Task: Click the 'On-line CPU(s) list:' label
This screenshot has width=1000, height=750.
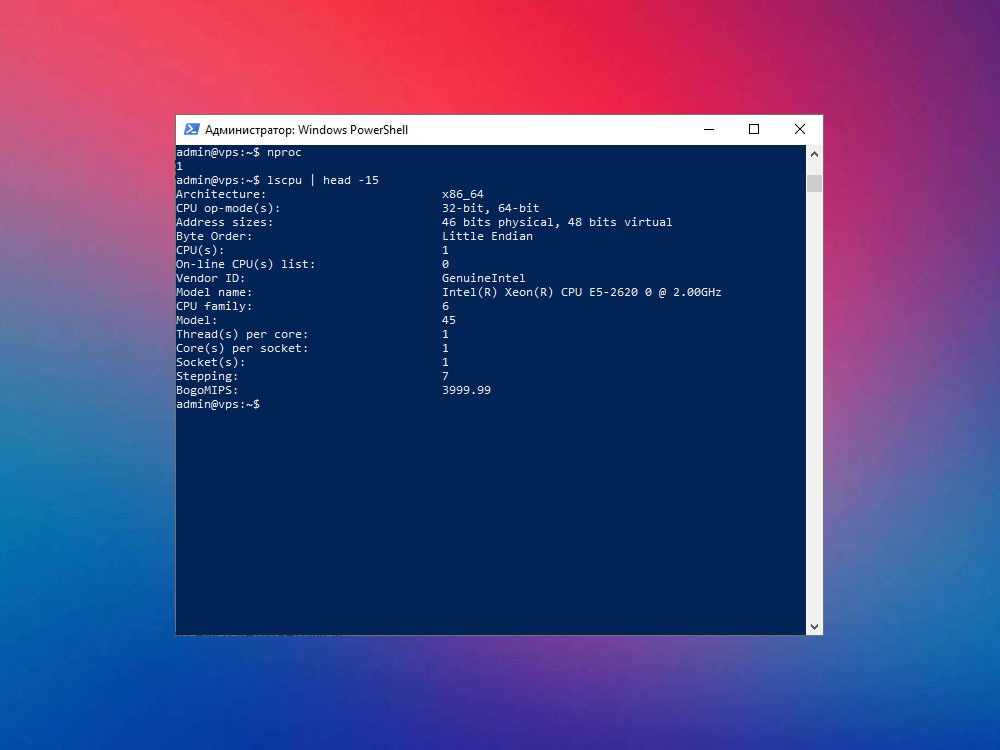Action: 246,264
